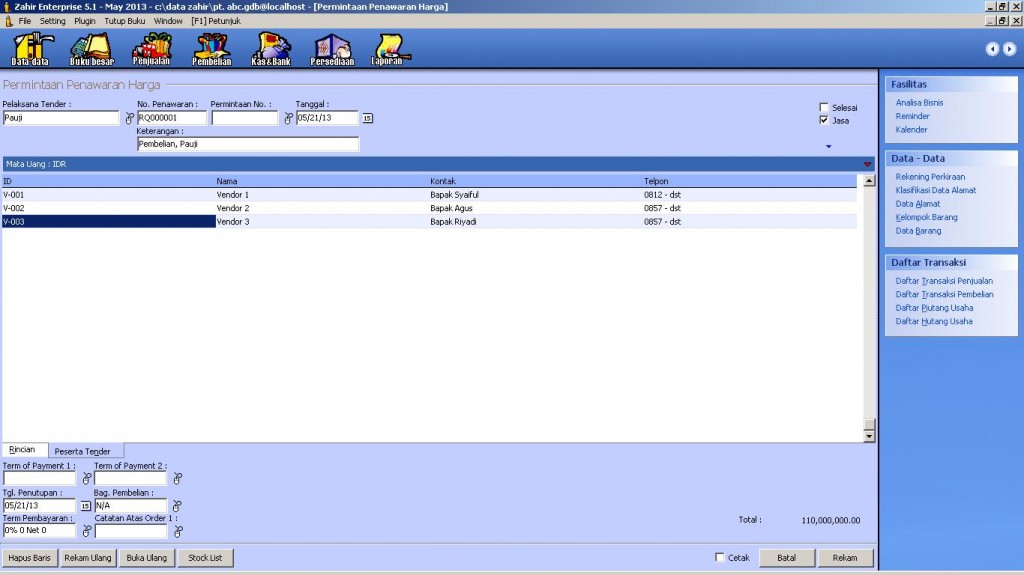
Task: Open the Persediaan module icon
Action: [x=332, y=48]
